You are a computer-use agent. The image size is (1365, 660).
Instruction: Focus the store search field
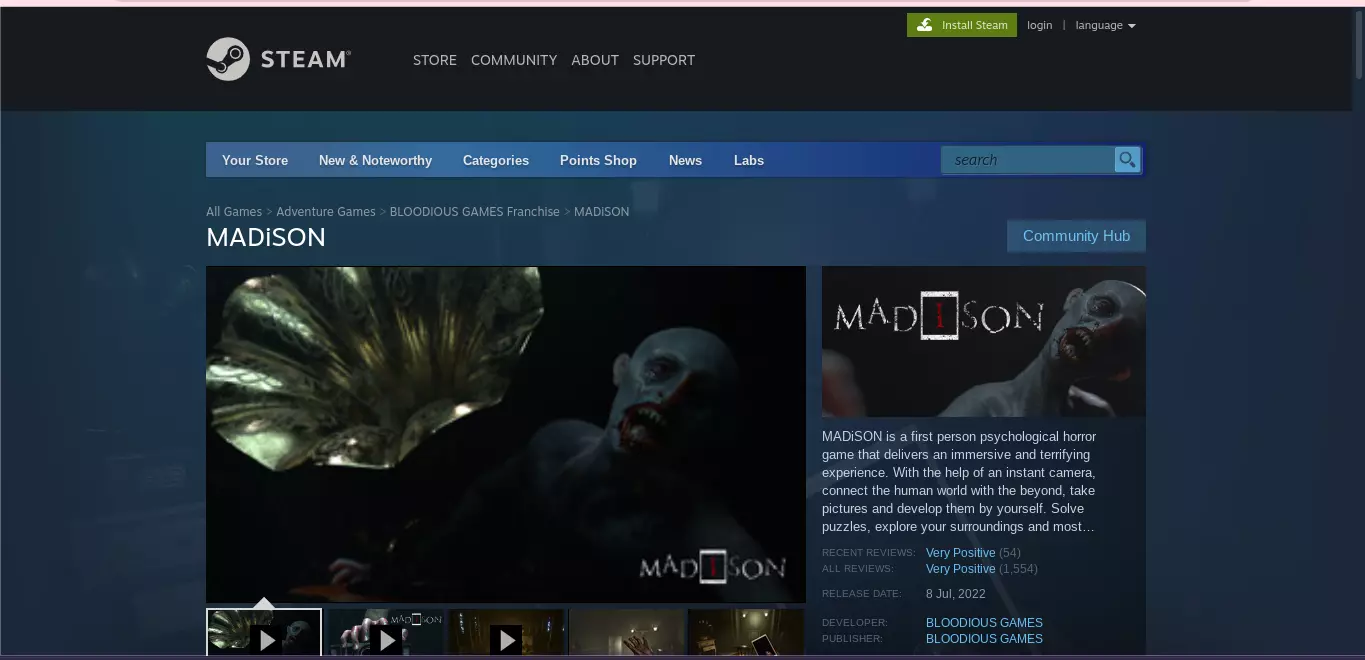[x=1028, y=160]
